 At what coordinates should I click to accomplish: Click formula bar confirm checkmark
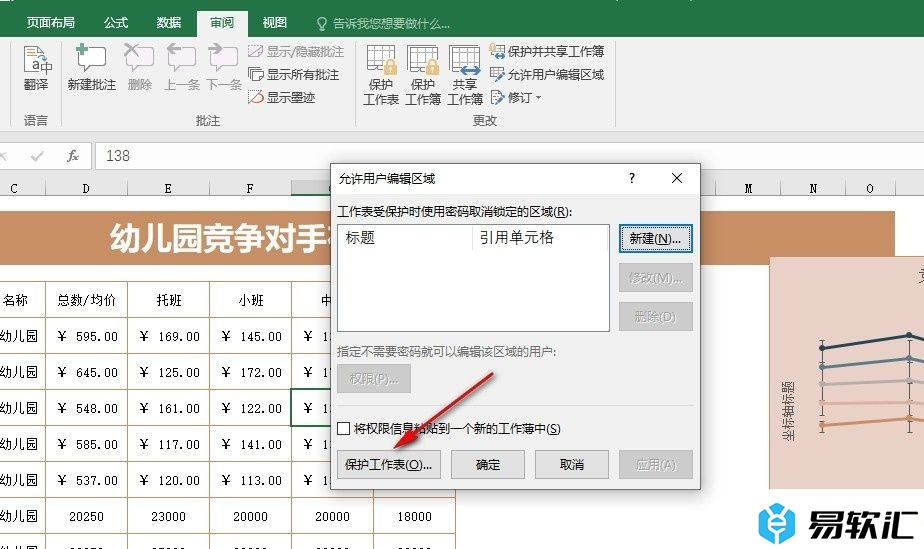pyautogui.click(x=37, y=156)
